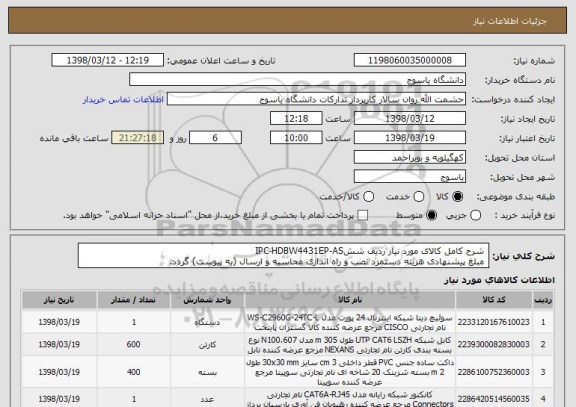Select the خدمت radio button
Viewport: 576px width, 407px height.
tap(418, 197)
